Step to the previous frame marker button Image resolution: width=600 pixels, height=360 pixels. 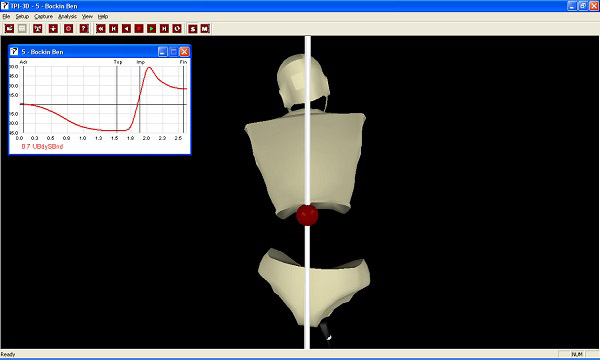[x=114, y=29]
